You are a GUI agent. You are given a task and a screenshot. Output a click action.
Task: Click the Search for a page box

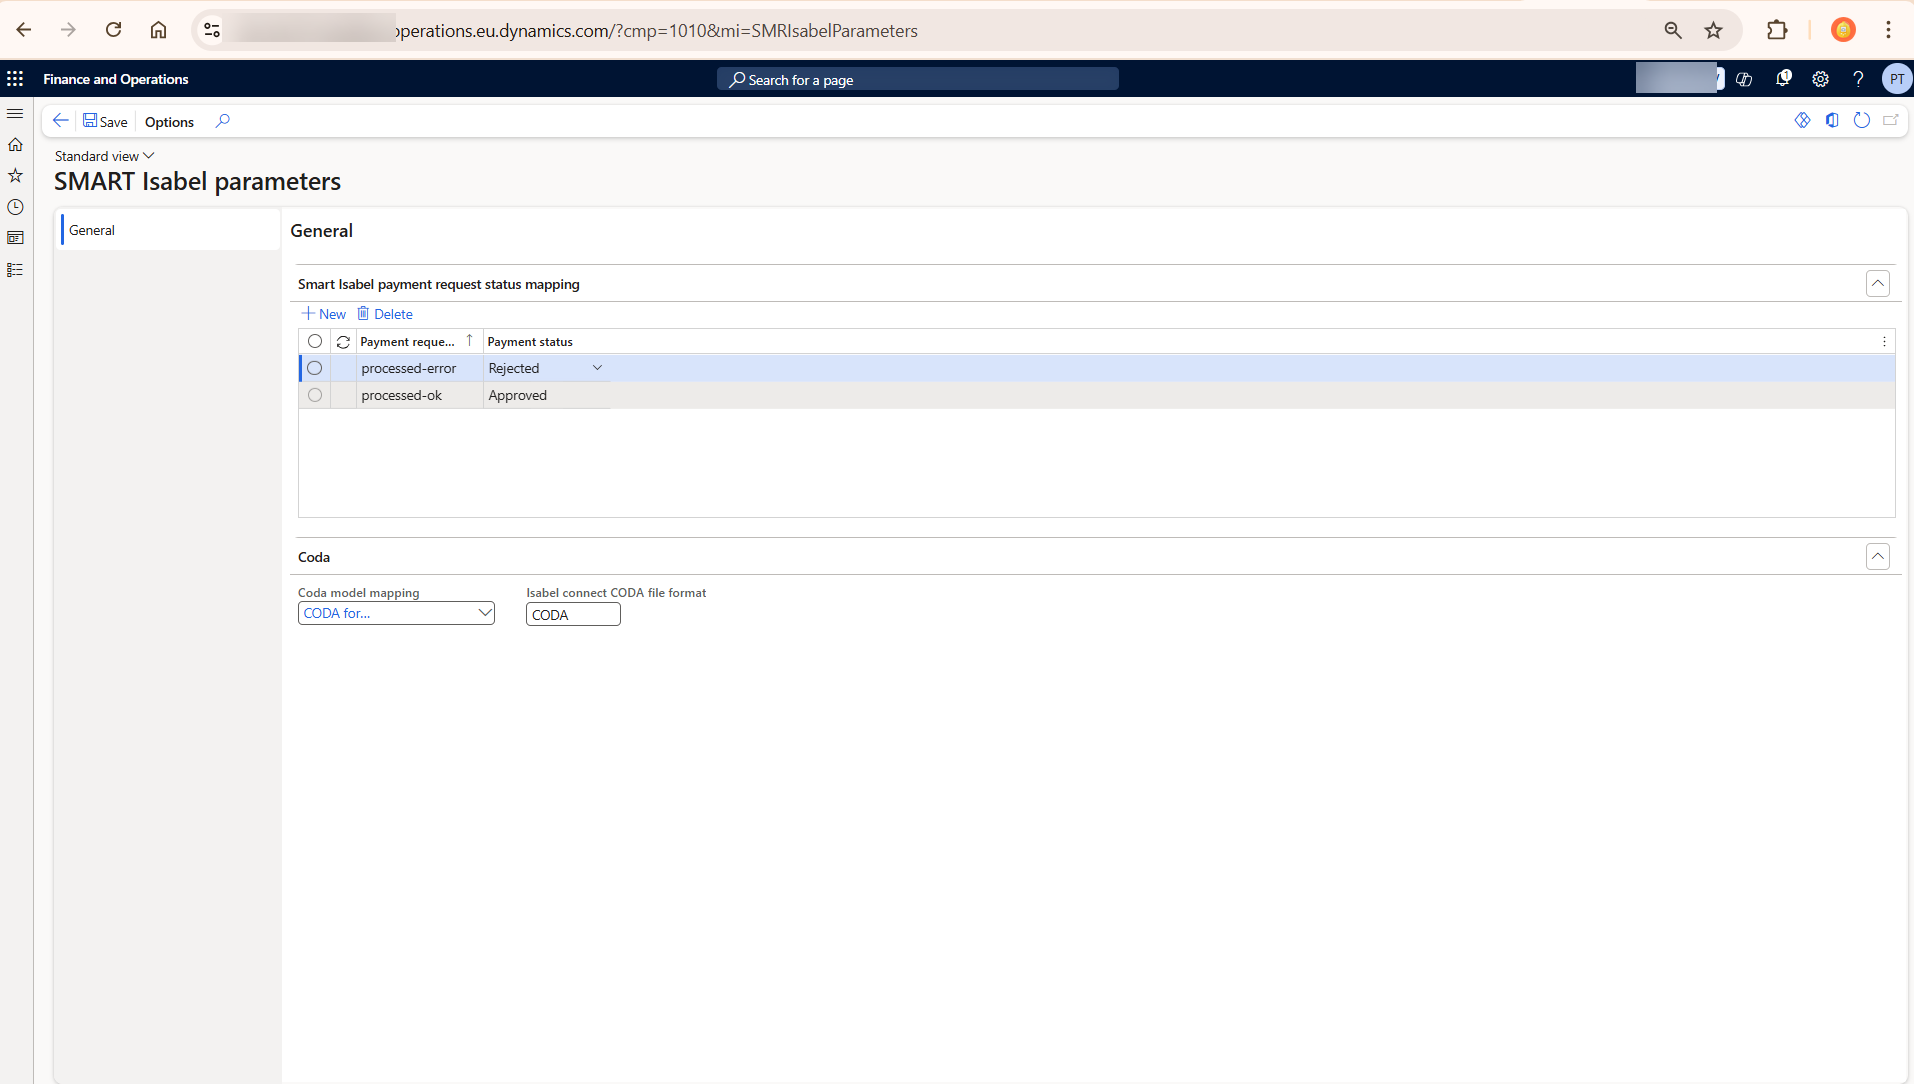click(x=917, y=80)
